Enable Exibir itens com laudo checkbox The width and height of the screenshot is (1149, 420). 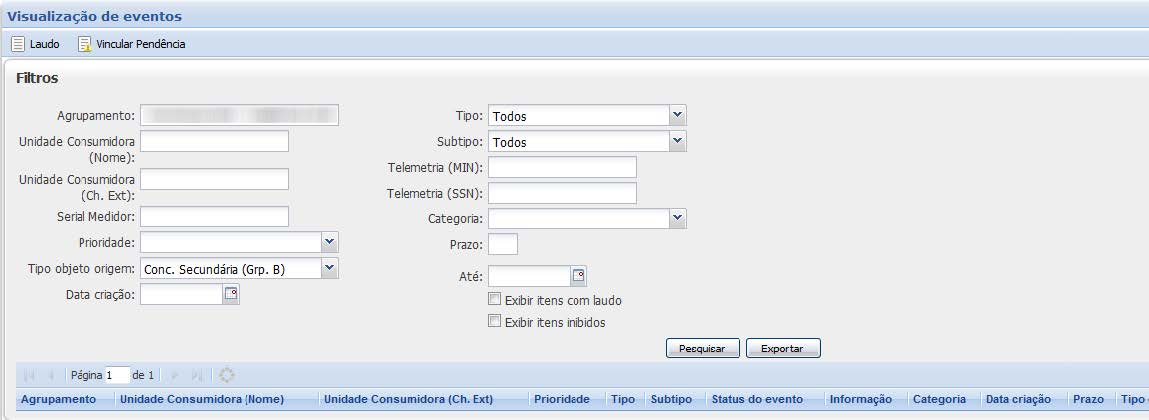coord(494,299)
